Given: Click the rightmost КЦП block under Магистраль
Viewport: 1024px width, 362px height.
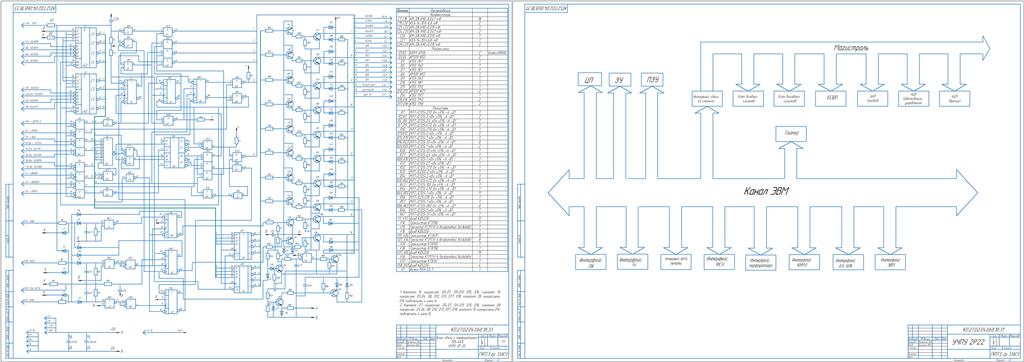Looking at the screenshot, I should (x=954, y=99).
